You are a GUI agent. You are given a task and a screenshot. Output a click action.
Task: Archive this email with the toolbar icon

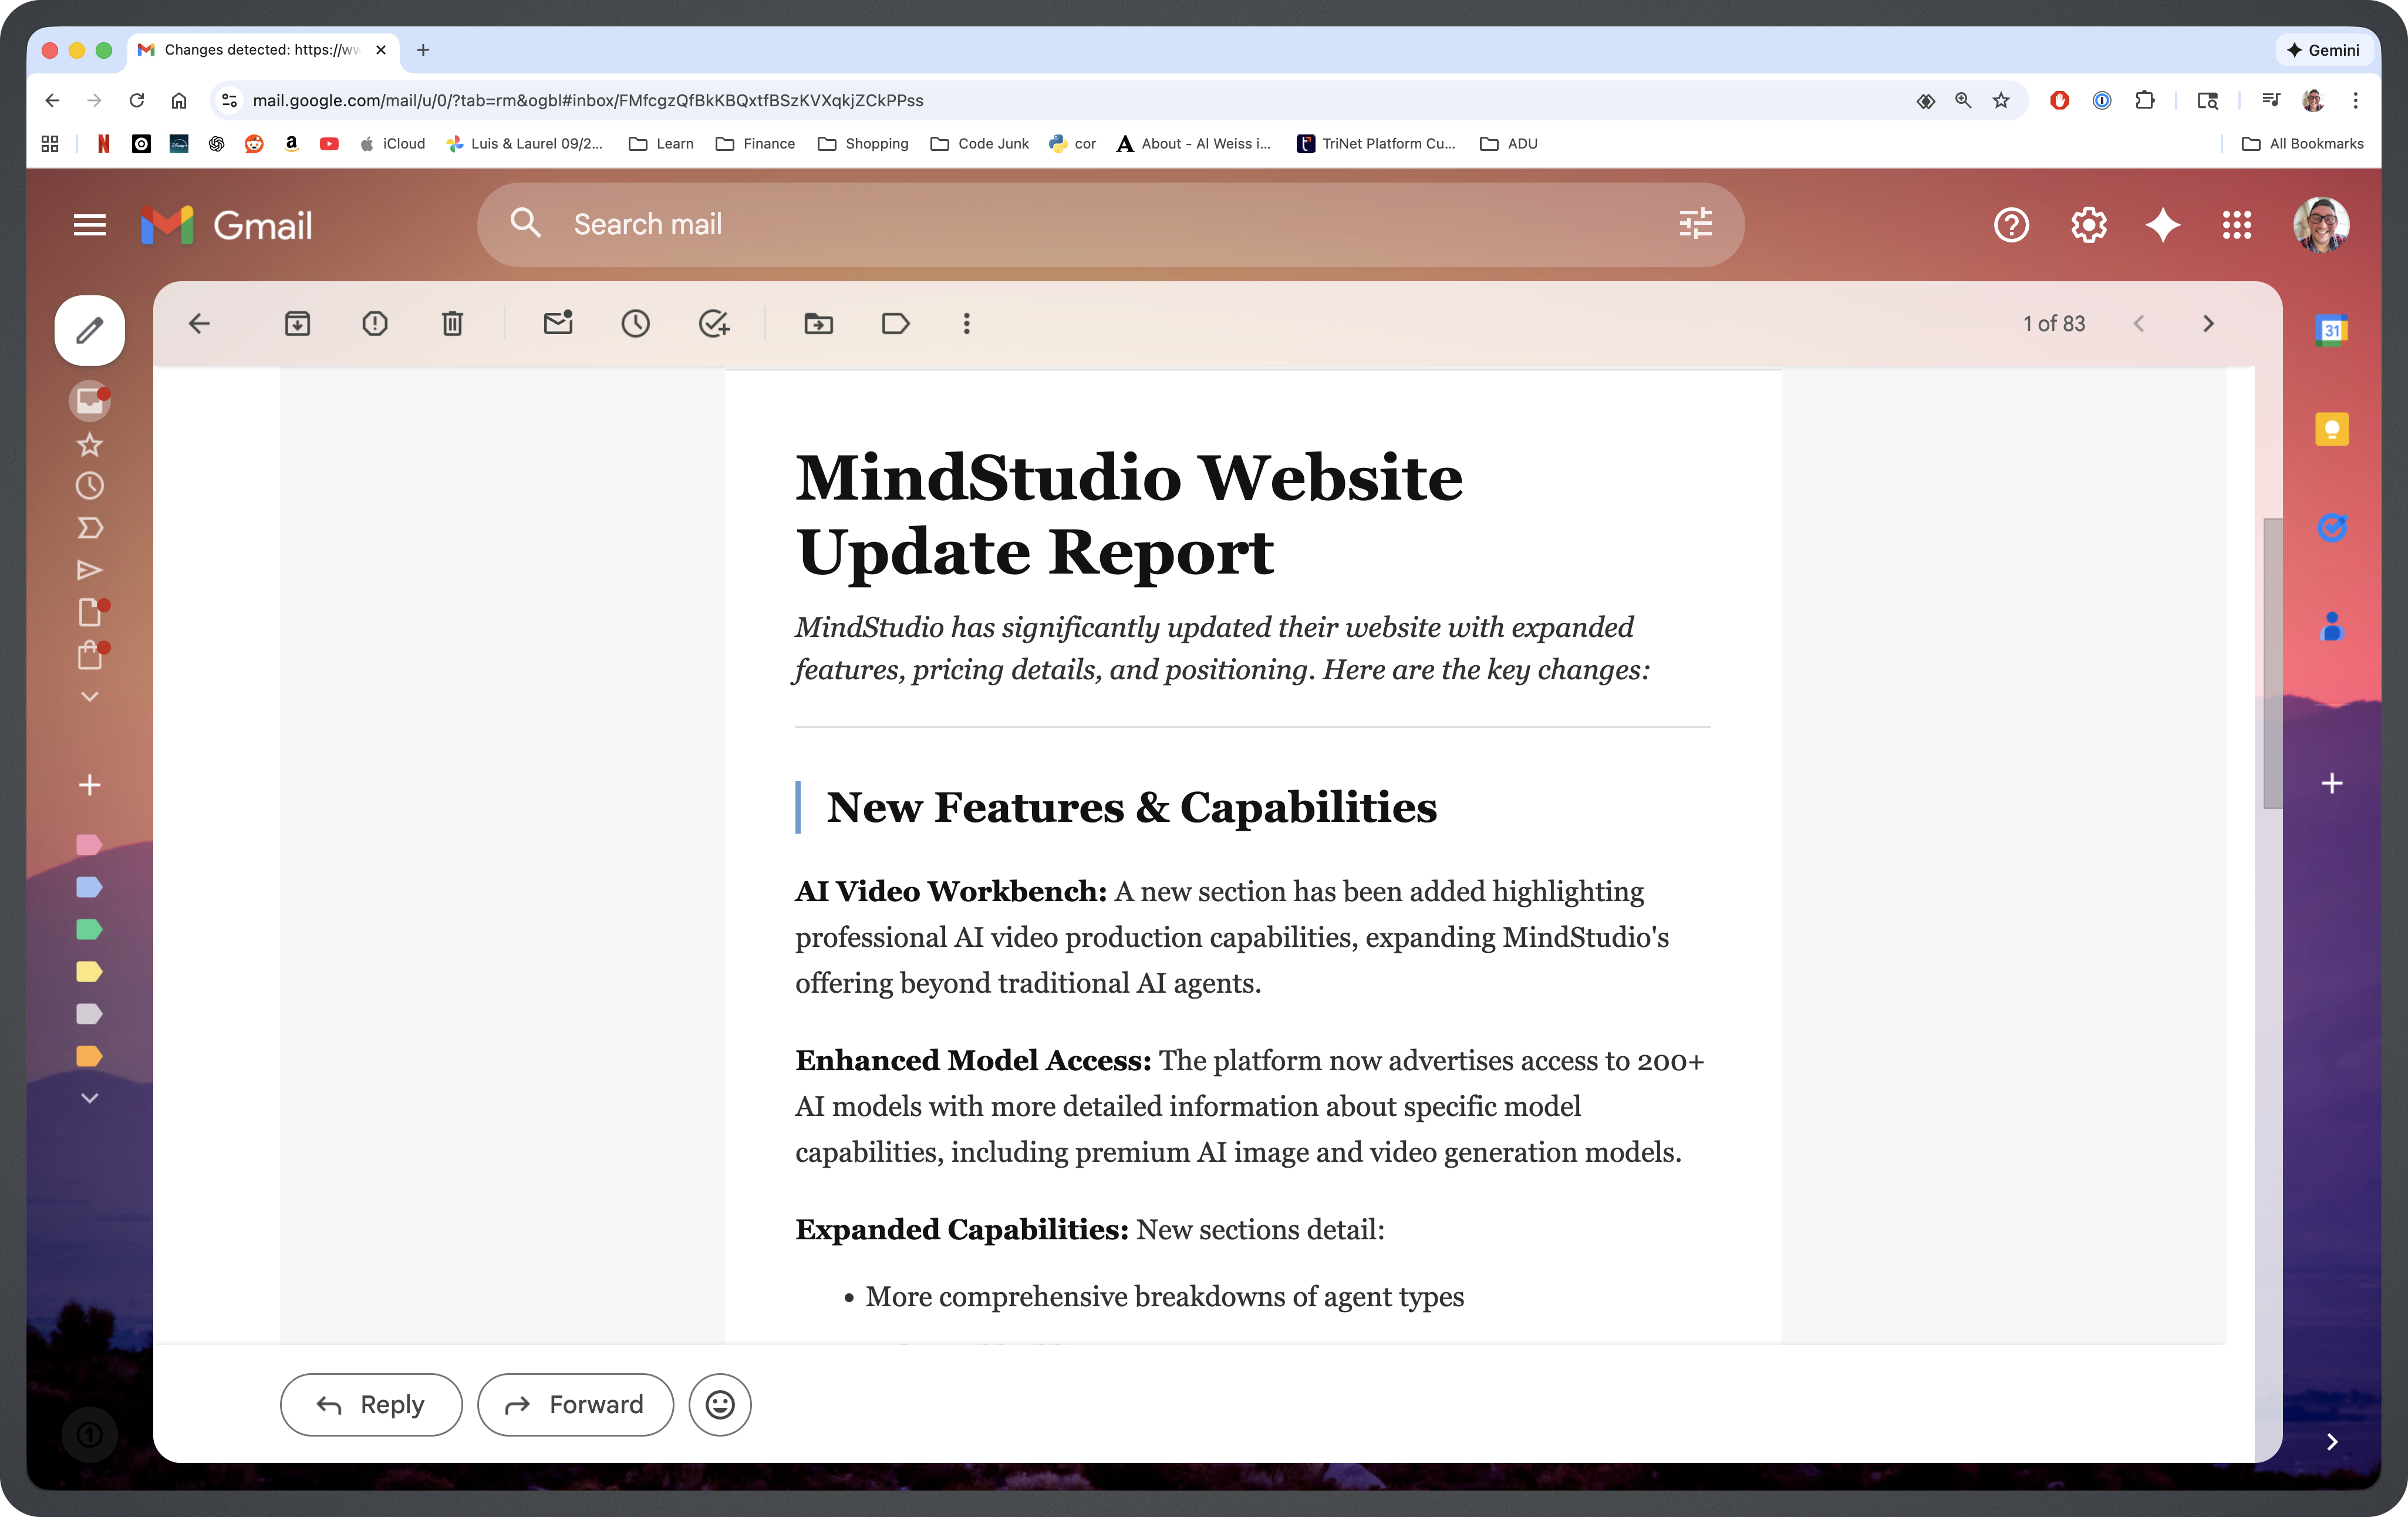point(297,323)
